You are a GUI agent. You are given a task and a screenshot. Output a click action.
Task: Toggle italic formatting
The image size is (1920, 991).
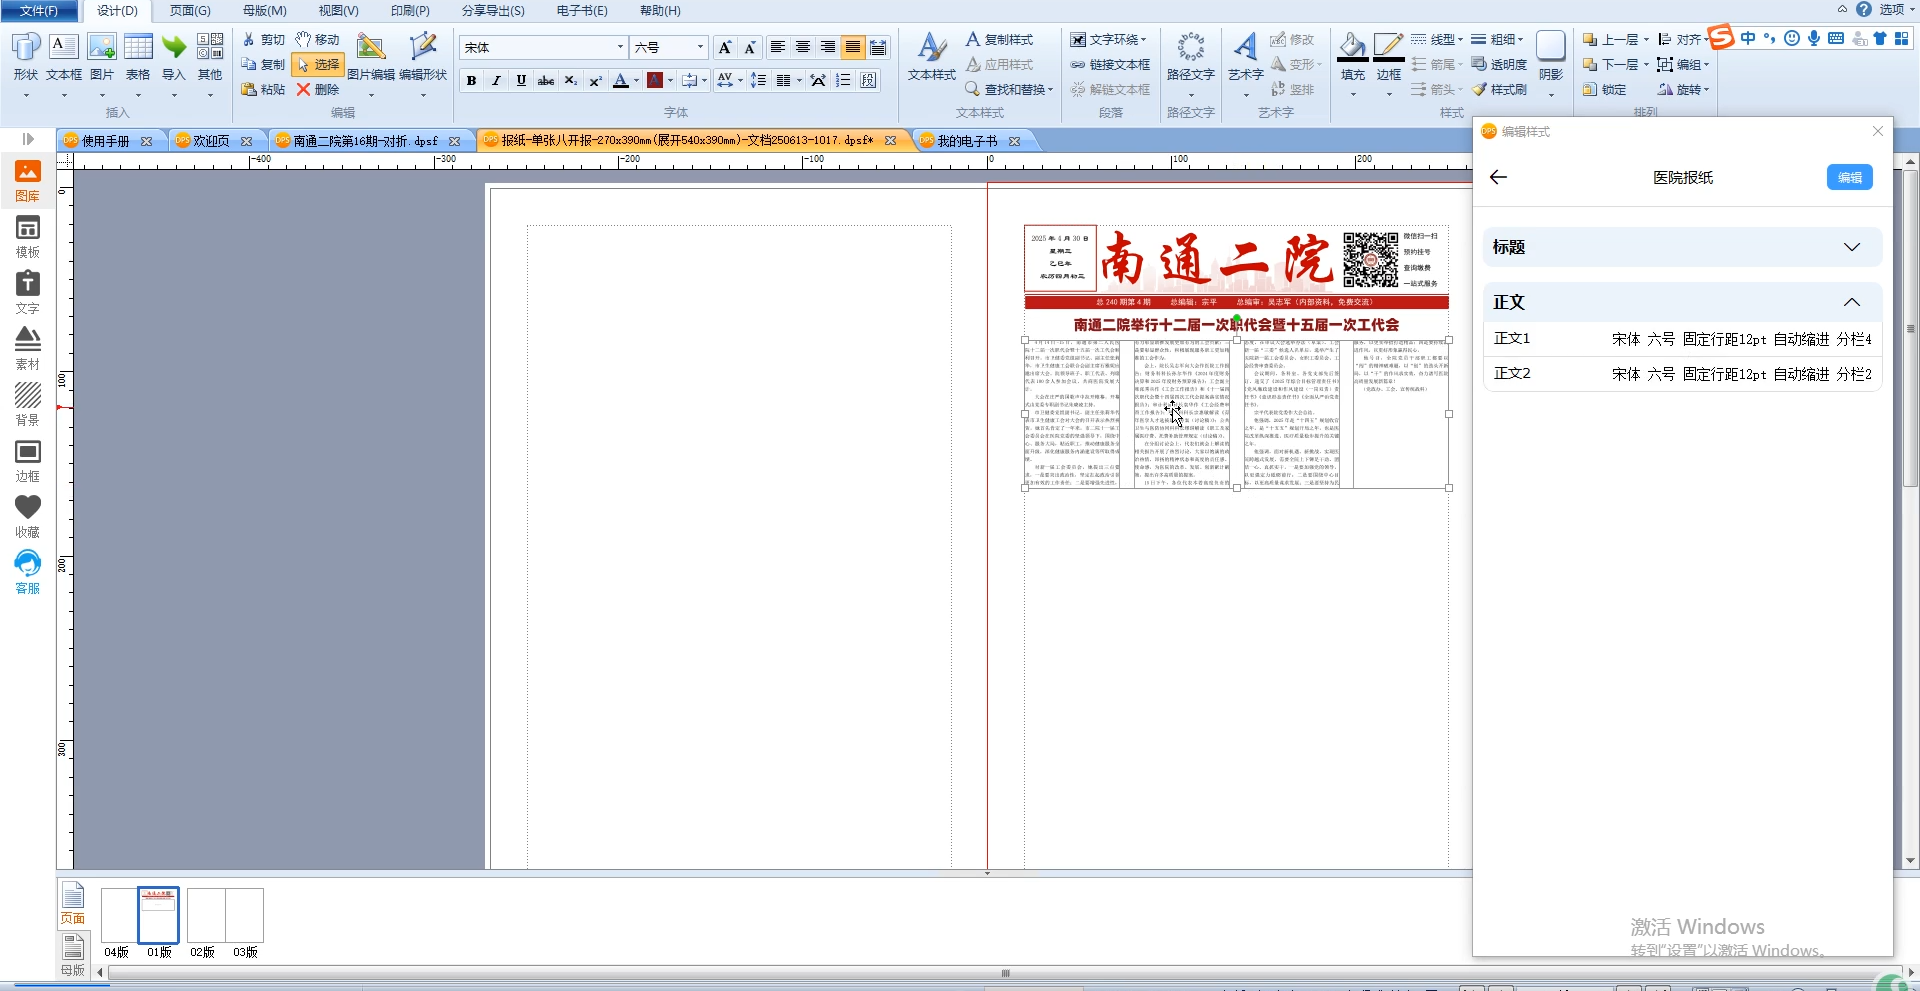(x=496, y=81)
